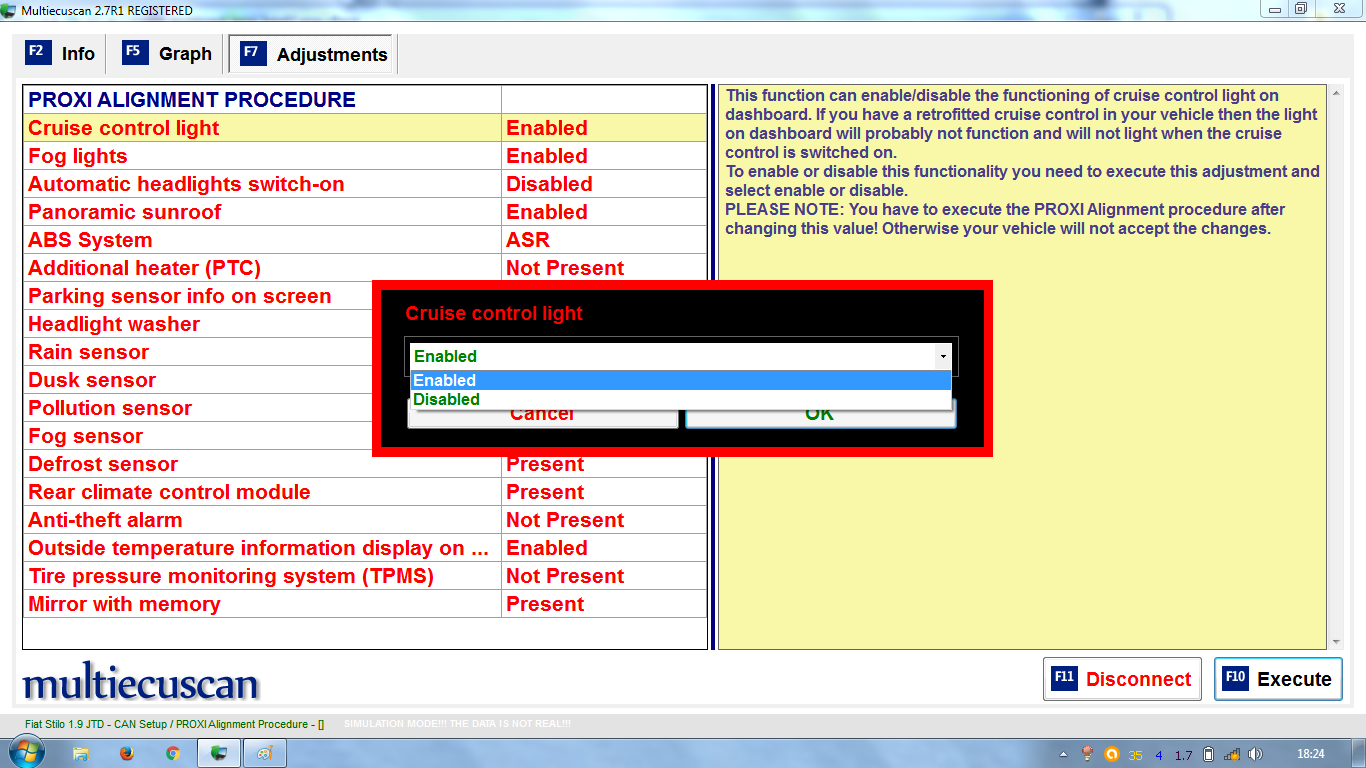Viewport: 1366px width, 768px height.
Task: Click Present value for Mirror with memory
Action: click(545, 604)
